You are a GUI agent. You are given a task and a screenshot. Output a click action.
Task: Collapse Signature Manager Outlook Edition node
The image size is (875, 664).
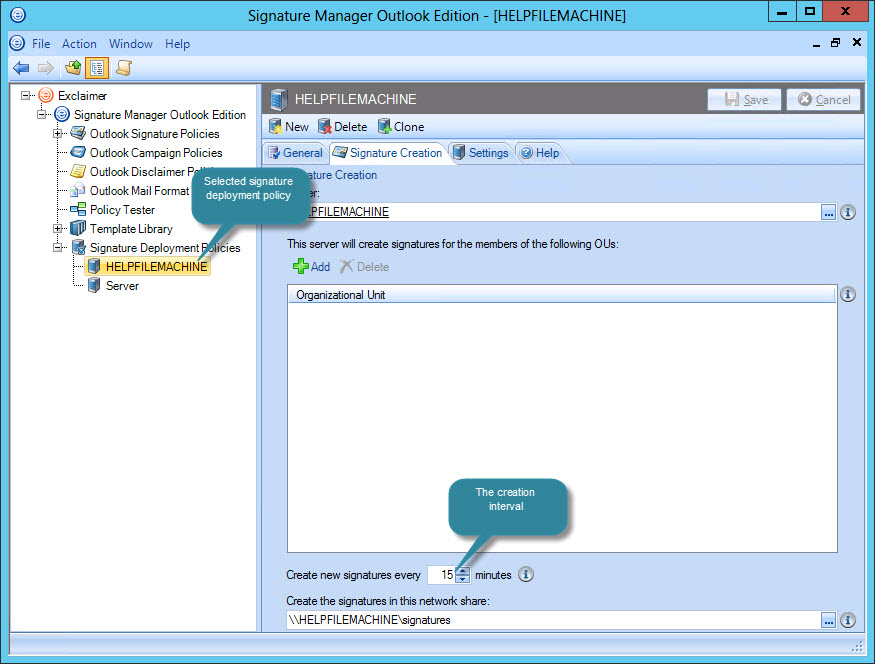[42, 114]
